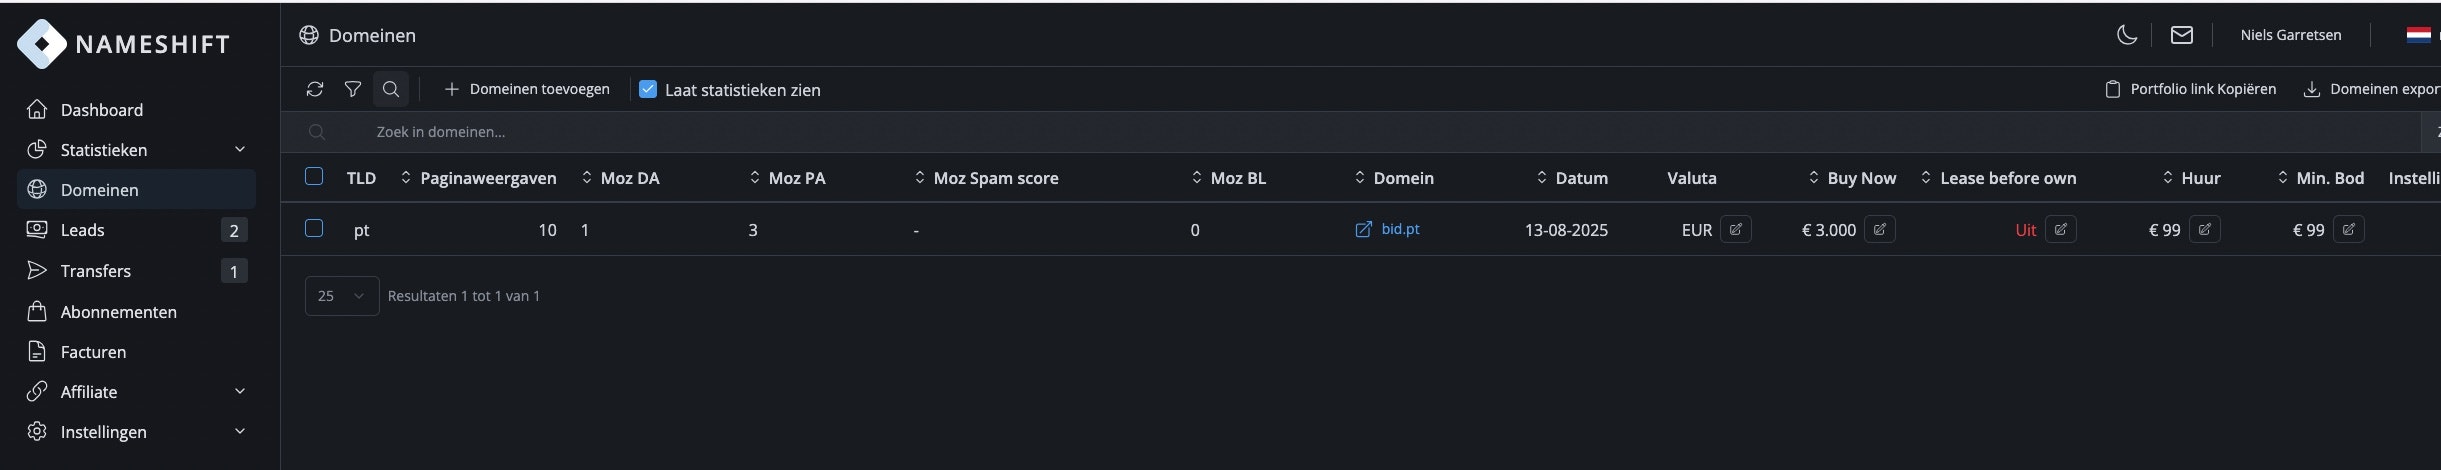
Task: Tick the checkbox for the pt row
Action: [x=314, y=229]
